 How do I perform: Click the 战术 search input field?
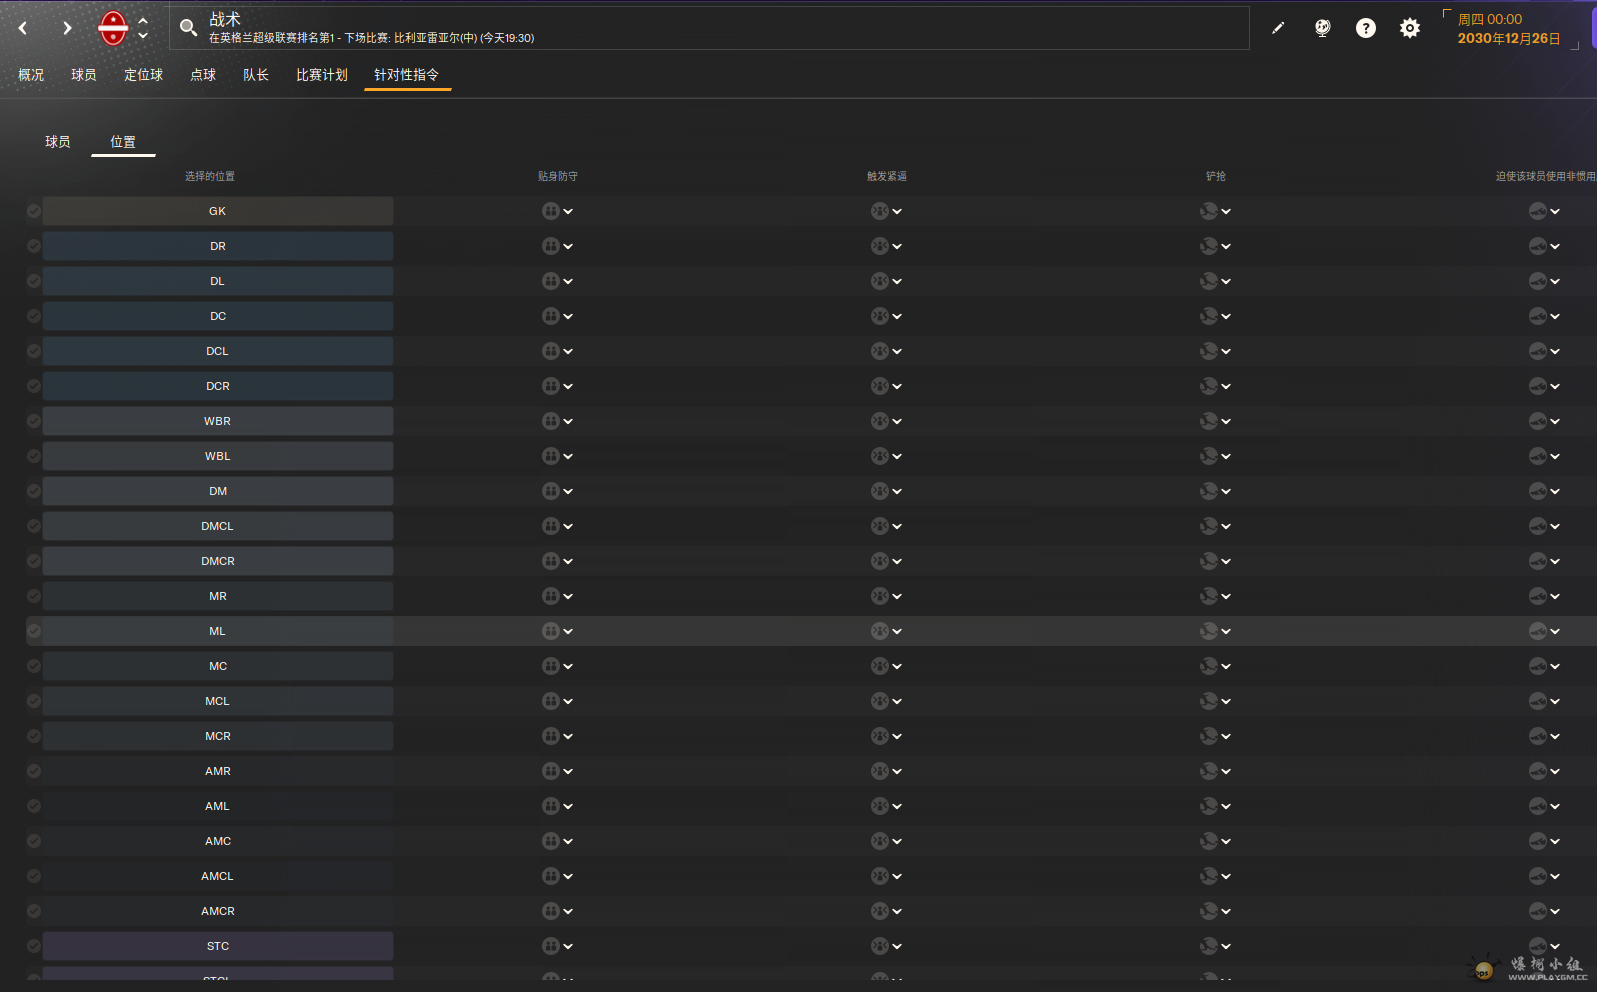tap(709, 28)
